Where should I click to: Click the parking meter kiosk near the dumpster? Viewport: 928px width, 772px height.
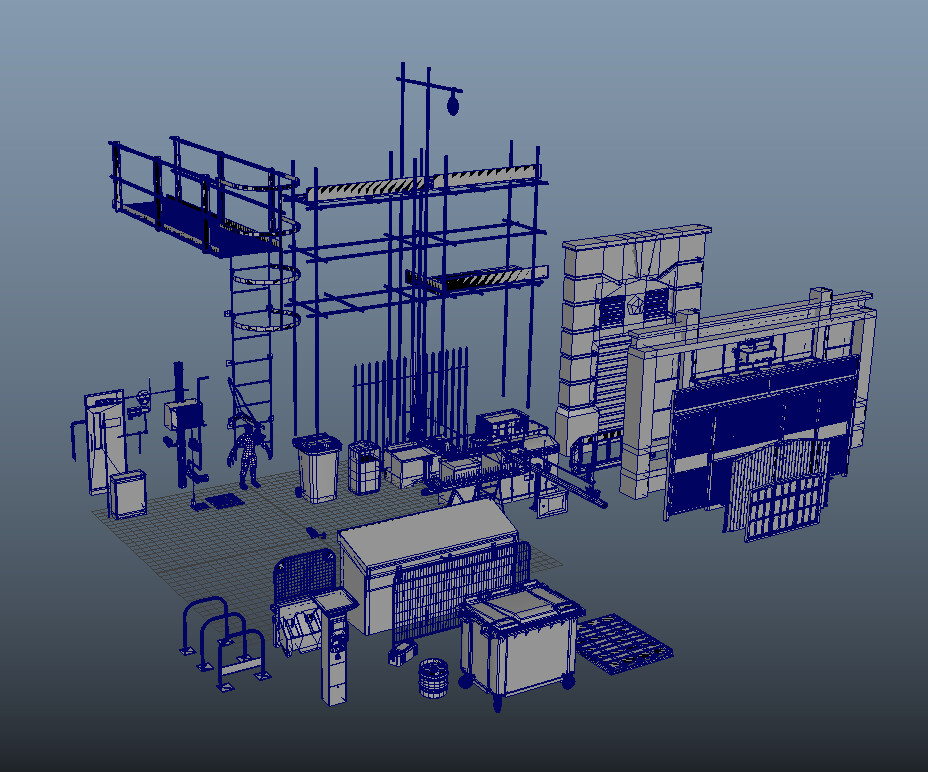pos(335,640)
